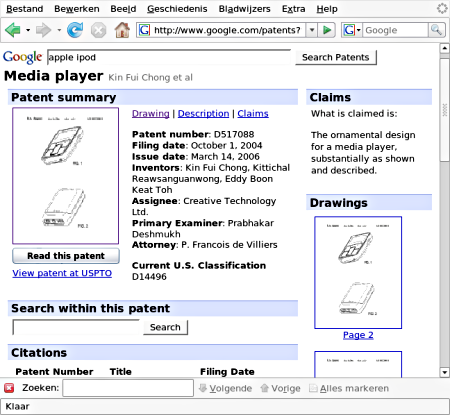Click the browser Google search box
Screen dimensions: 450x415
coord(395,30)
